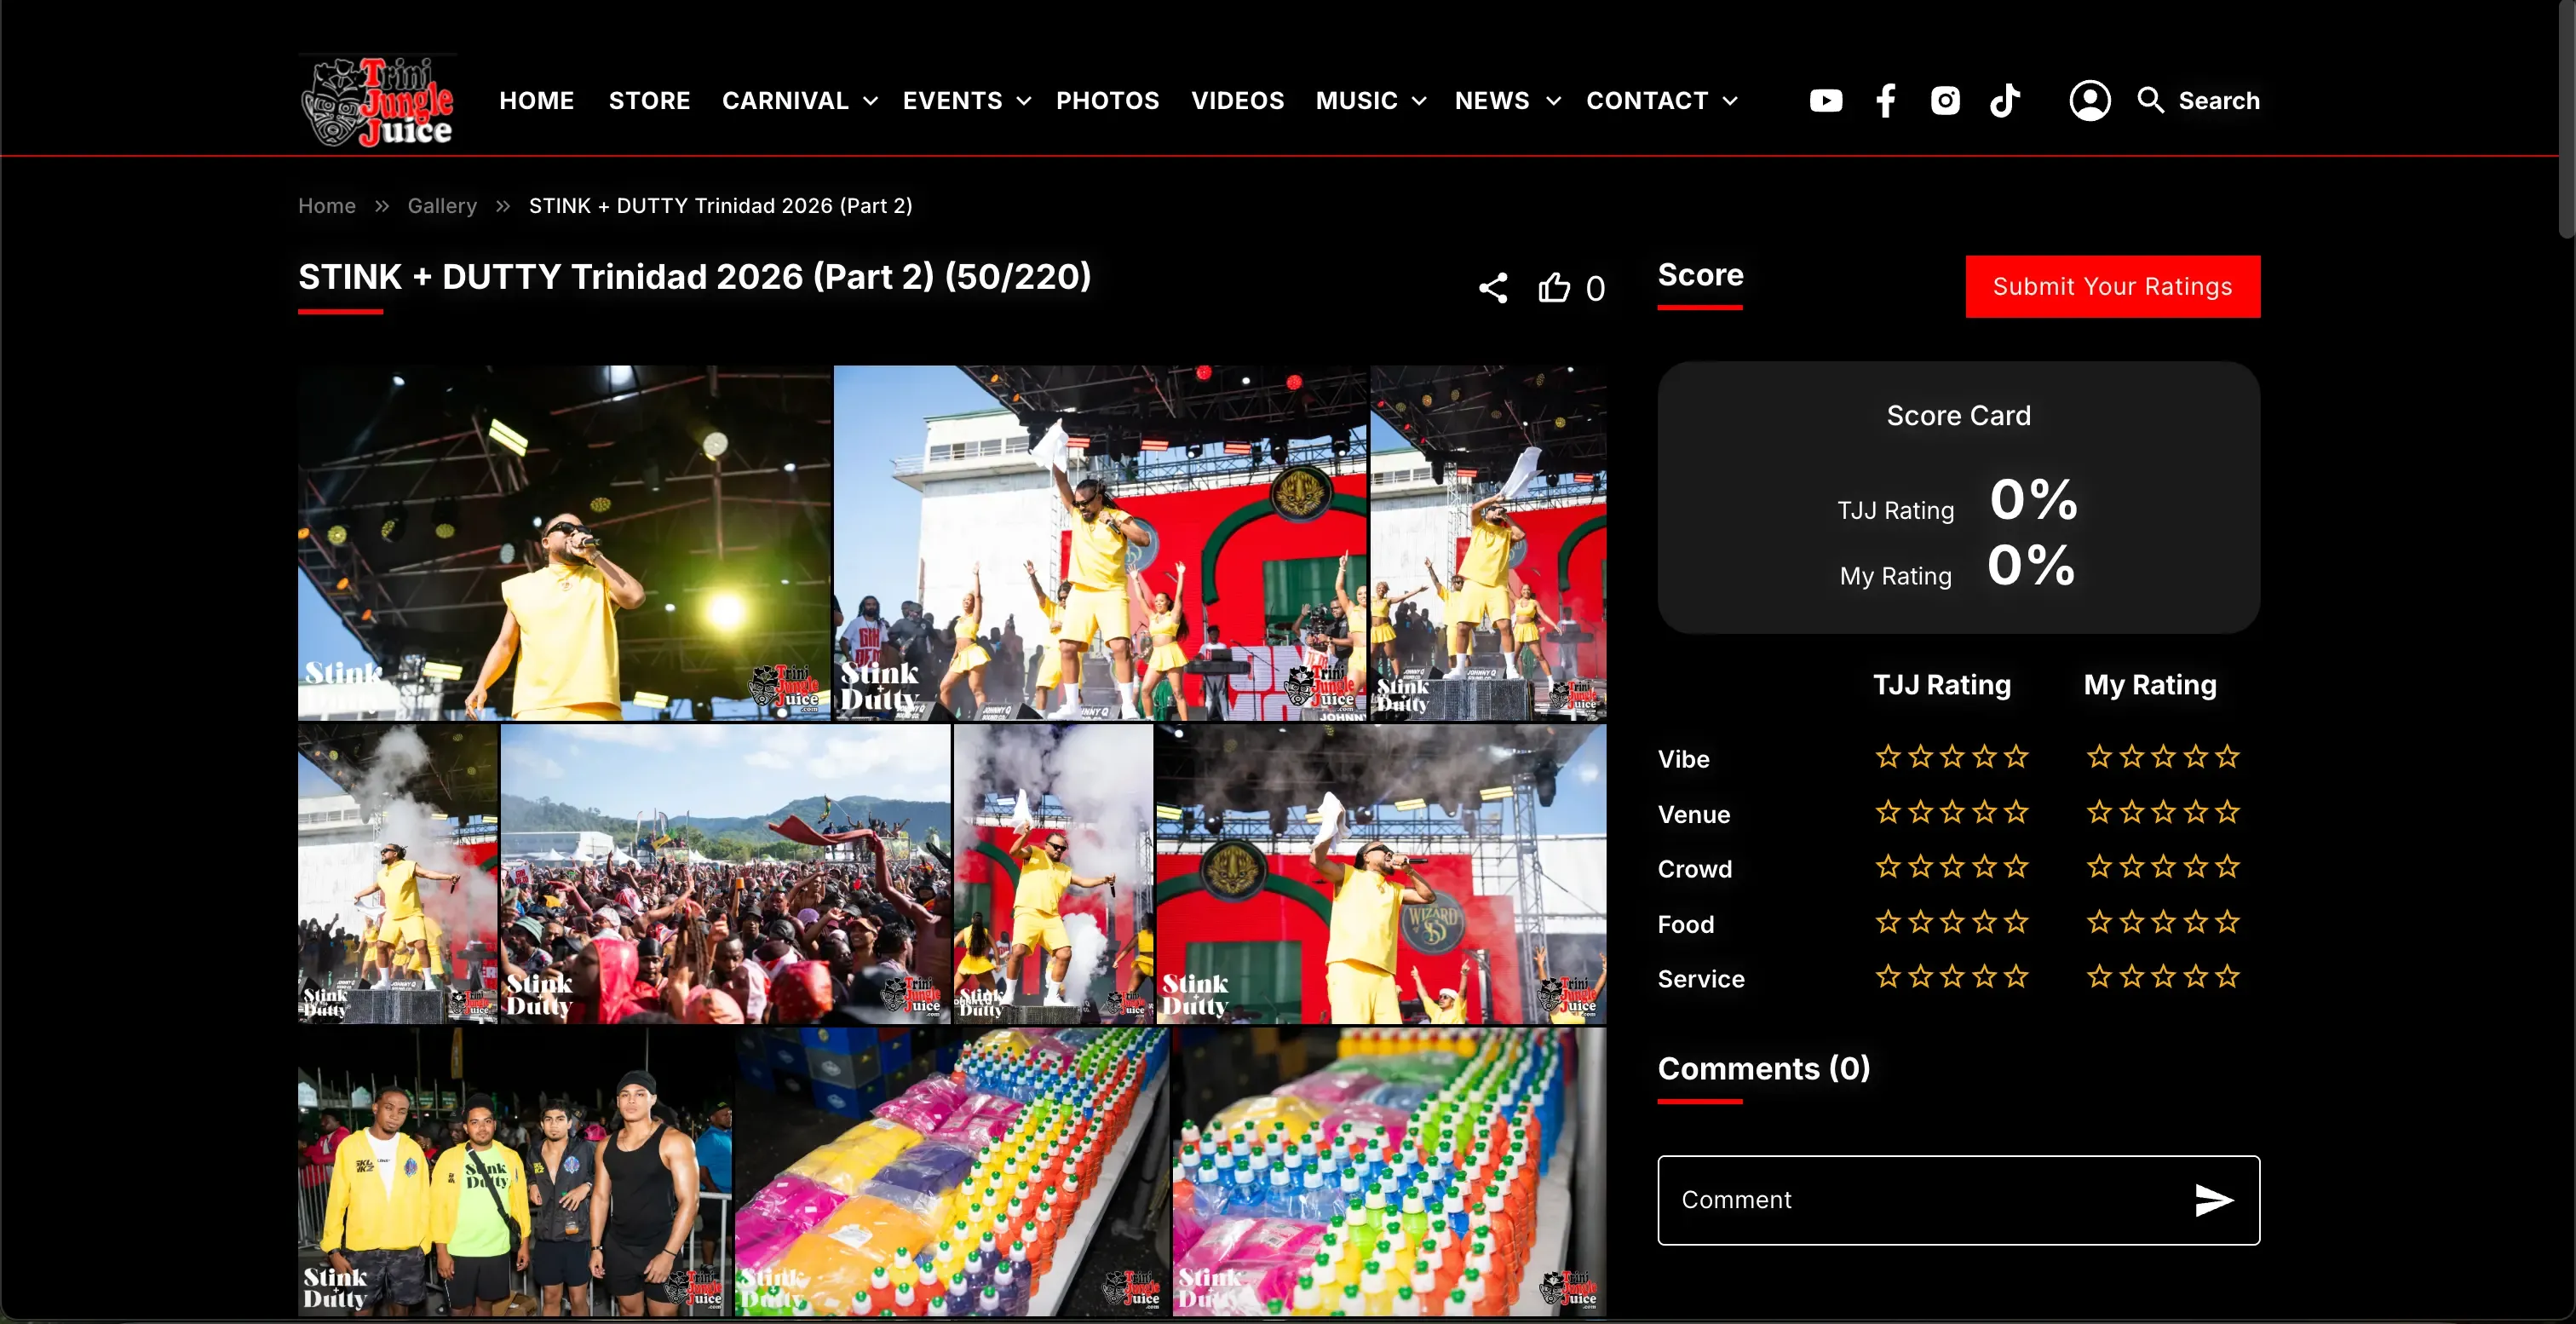Click the Facebook icon in the header
Screen dimensions: 2576x1324
click(1886, 100)
